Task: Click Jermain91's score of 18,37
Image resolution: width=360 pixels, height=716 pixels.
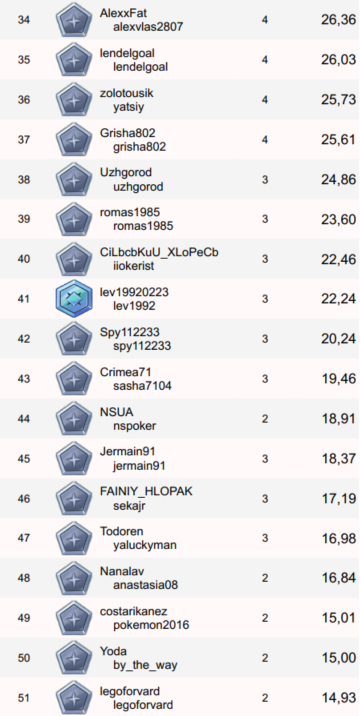Action: [339, 459]
